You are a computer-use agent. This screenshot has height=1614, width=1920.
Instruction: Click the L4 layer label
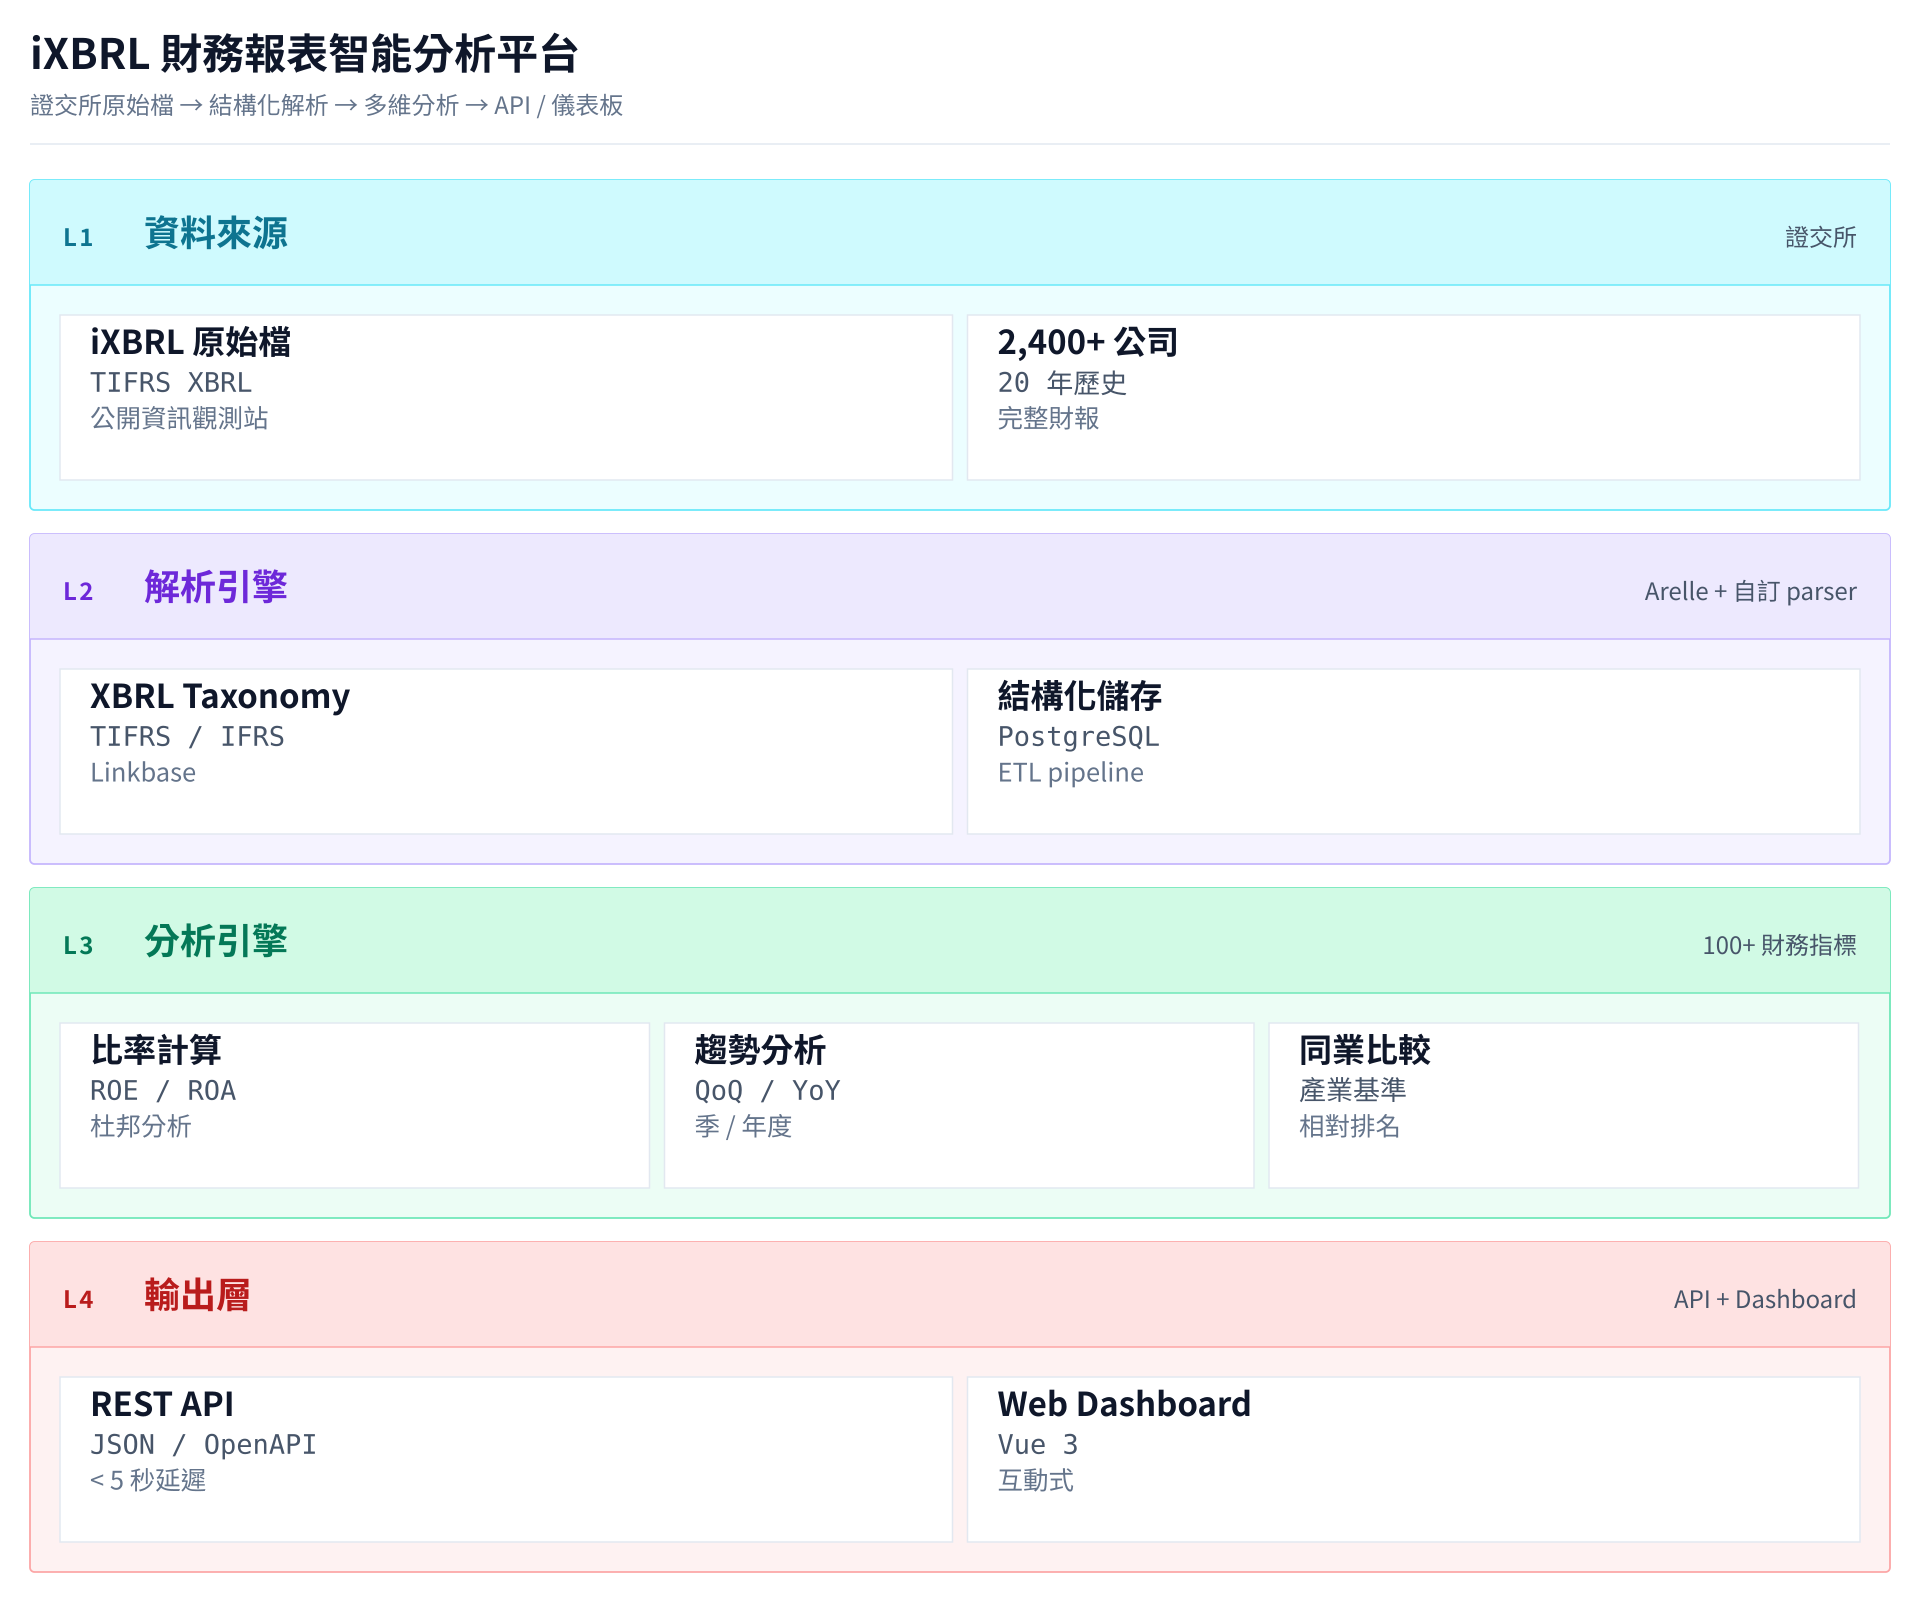click(78, 1299)
